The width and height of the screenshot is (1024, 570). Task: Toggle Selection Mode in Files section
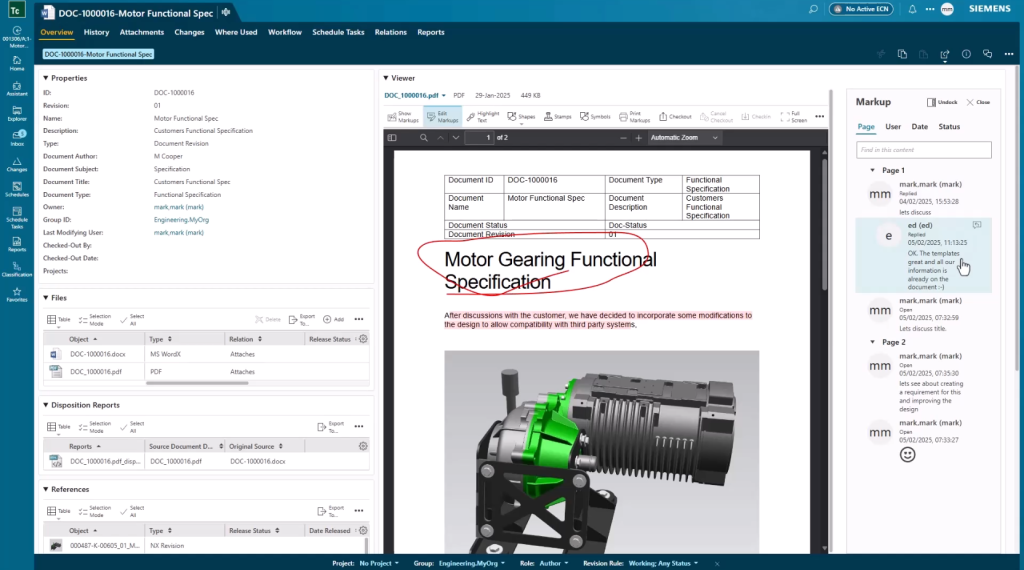(95, 319)
